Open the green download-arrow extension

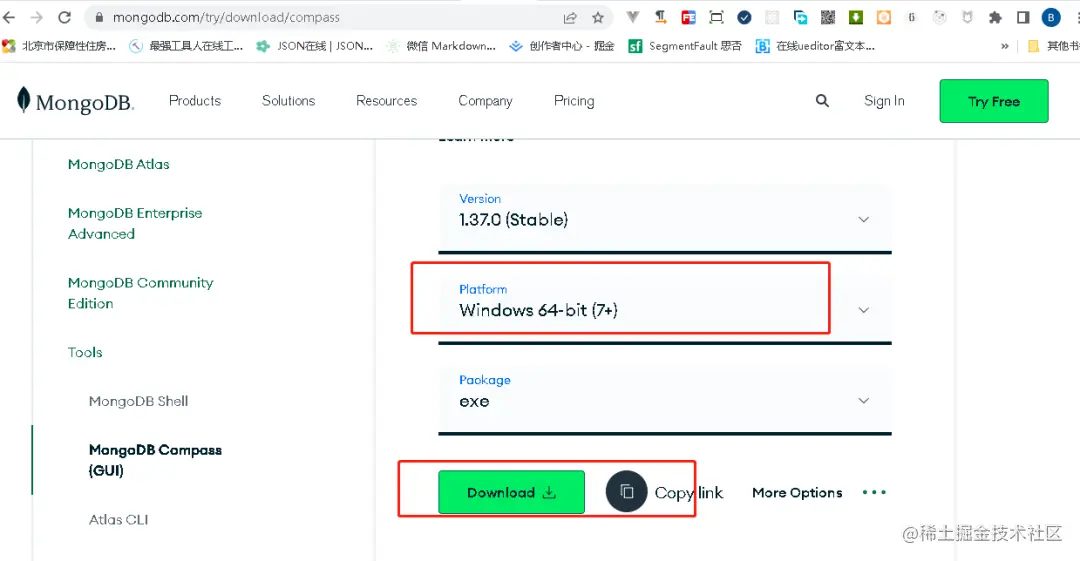tap(855, 17)
